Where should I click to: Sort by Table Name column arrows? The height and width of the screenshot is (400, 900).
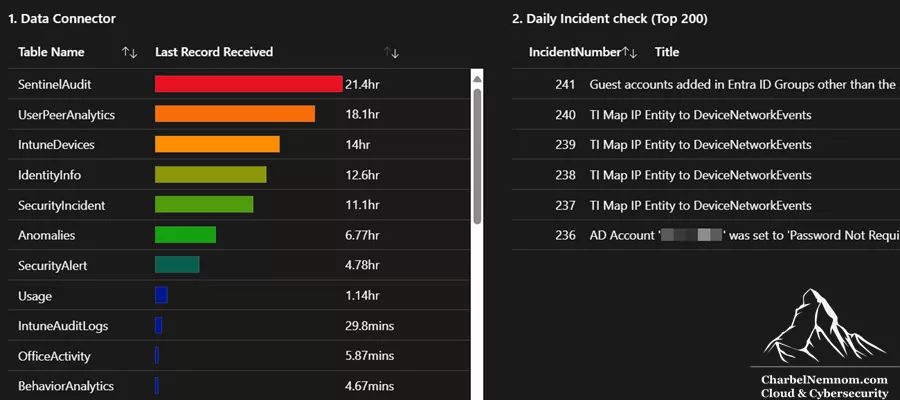pyautogui.click(x=130, y=53)
